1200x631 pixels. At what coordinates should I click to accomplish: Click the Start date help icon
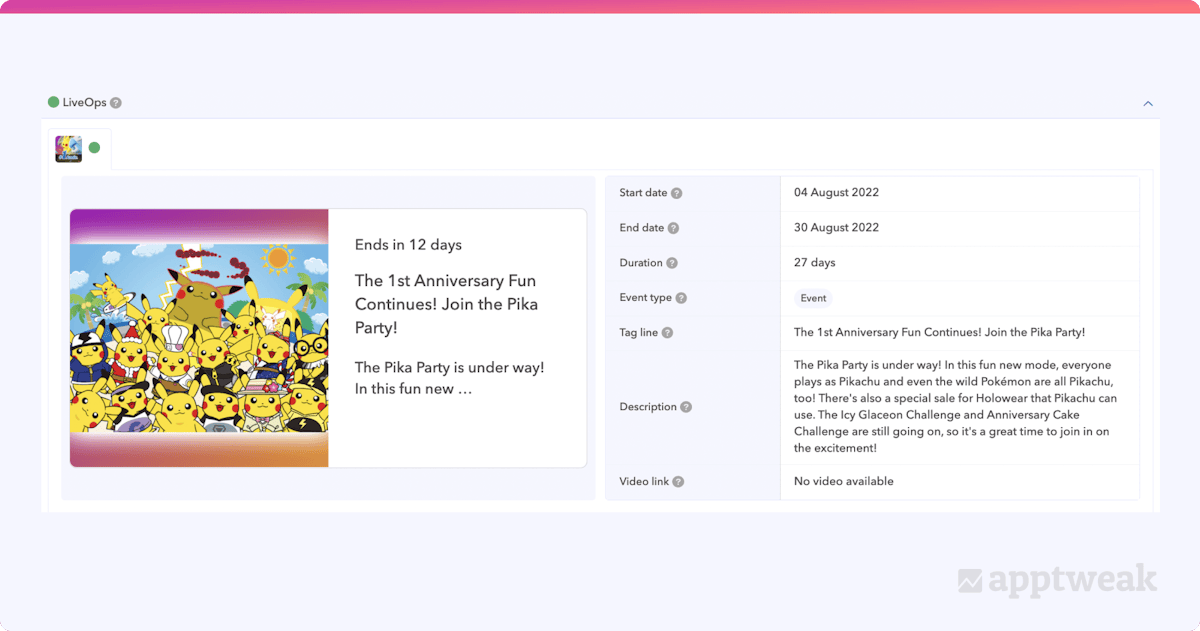pyautogui.click(x=676, y=193)
